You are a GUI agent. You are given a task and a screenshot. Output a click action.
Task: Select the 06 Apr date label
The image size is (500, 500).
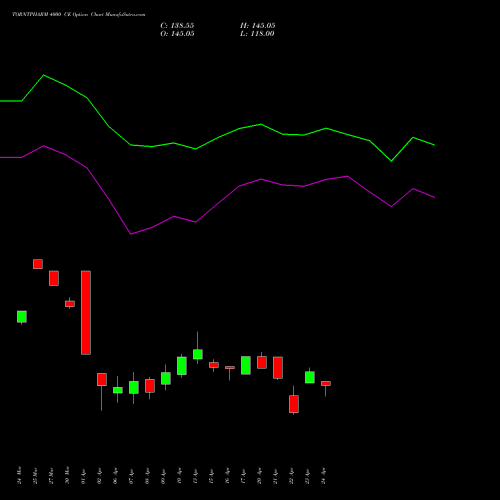[115, 476]
